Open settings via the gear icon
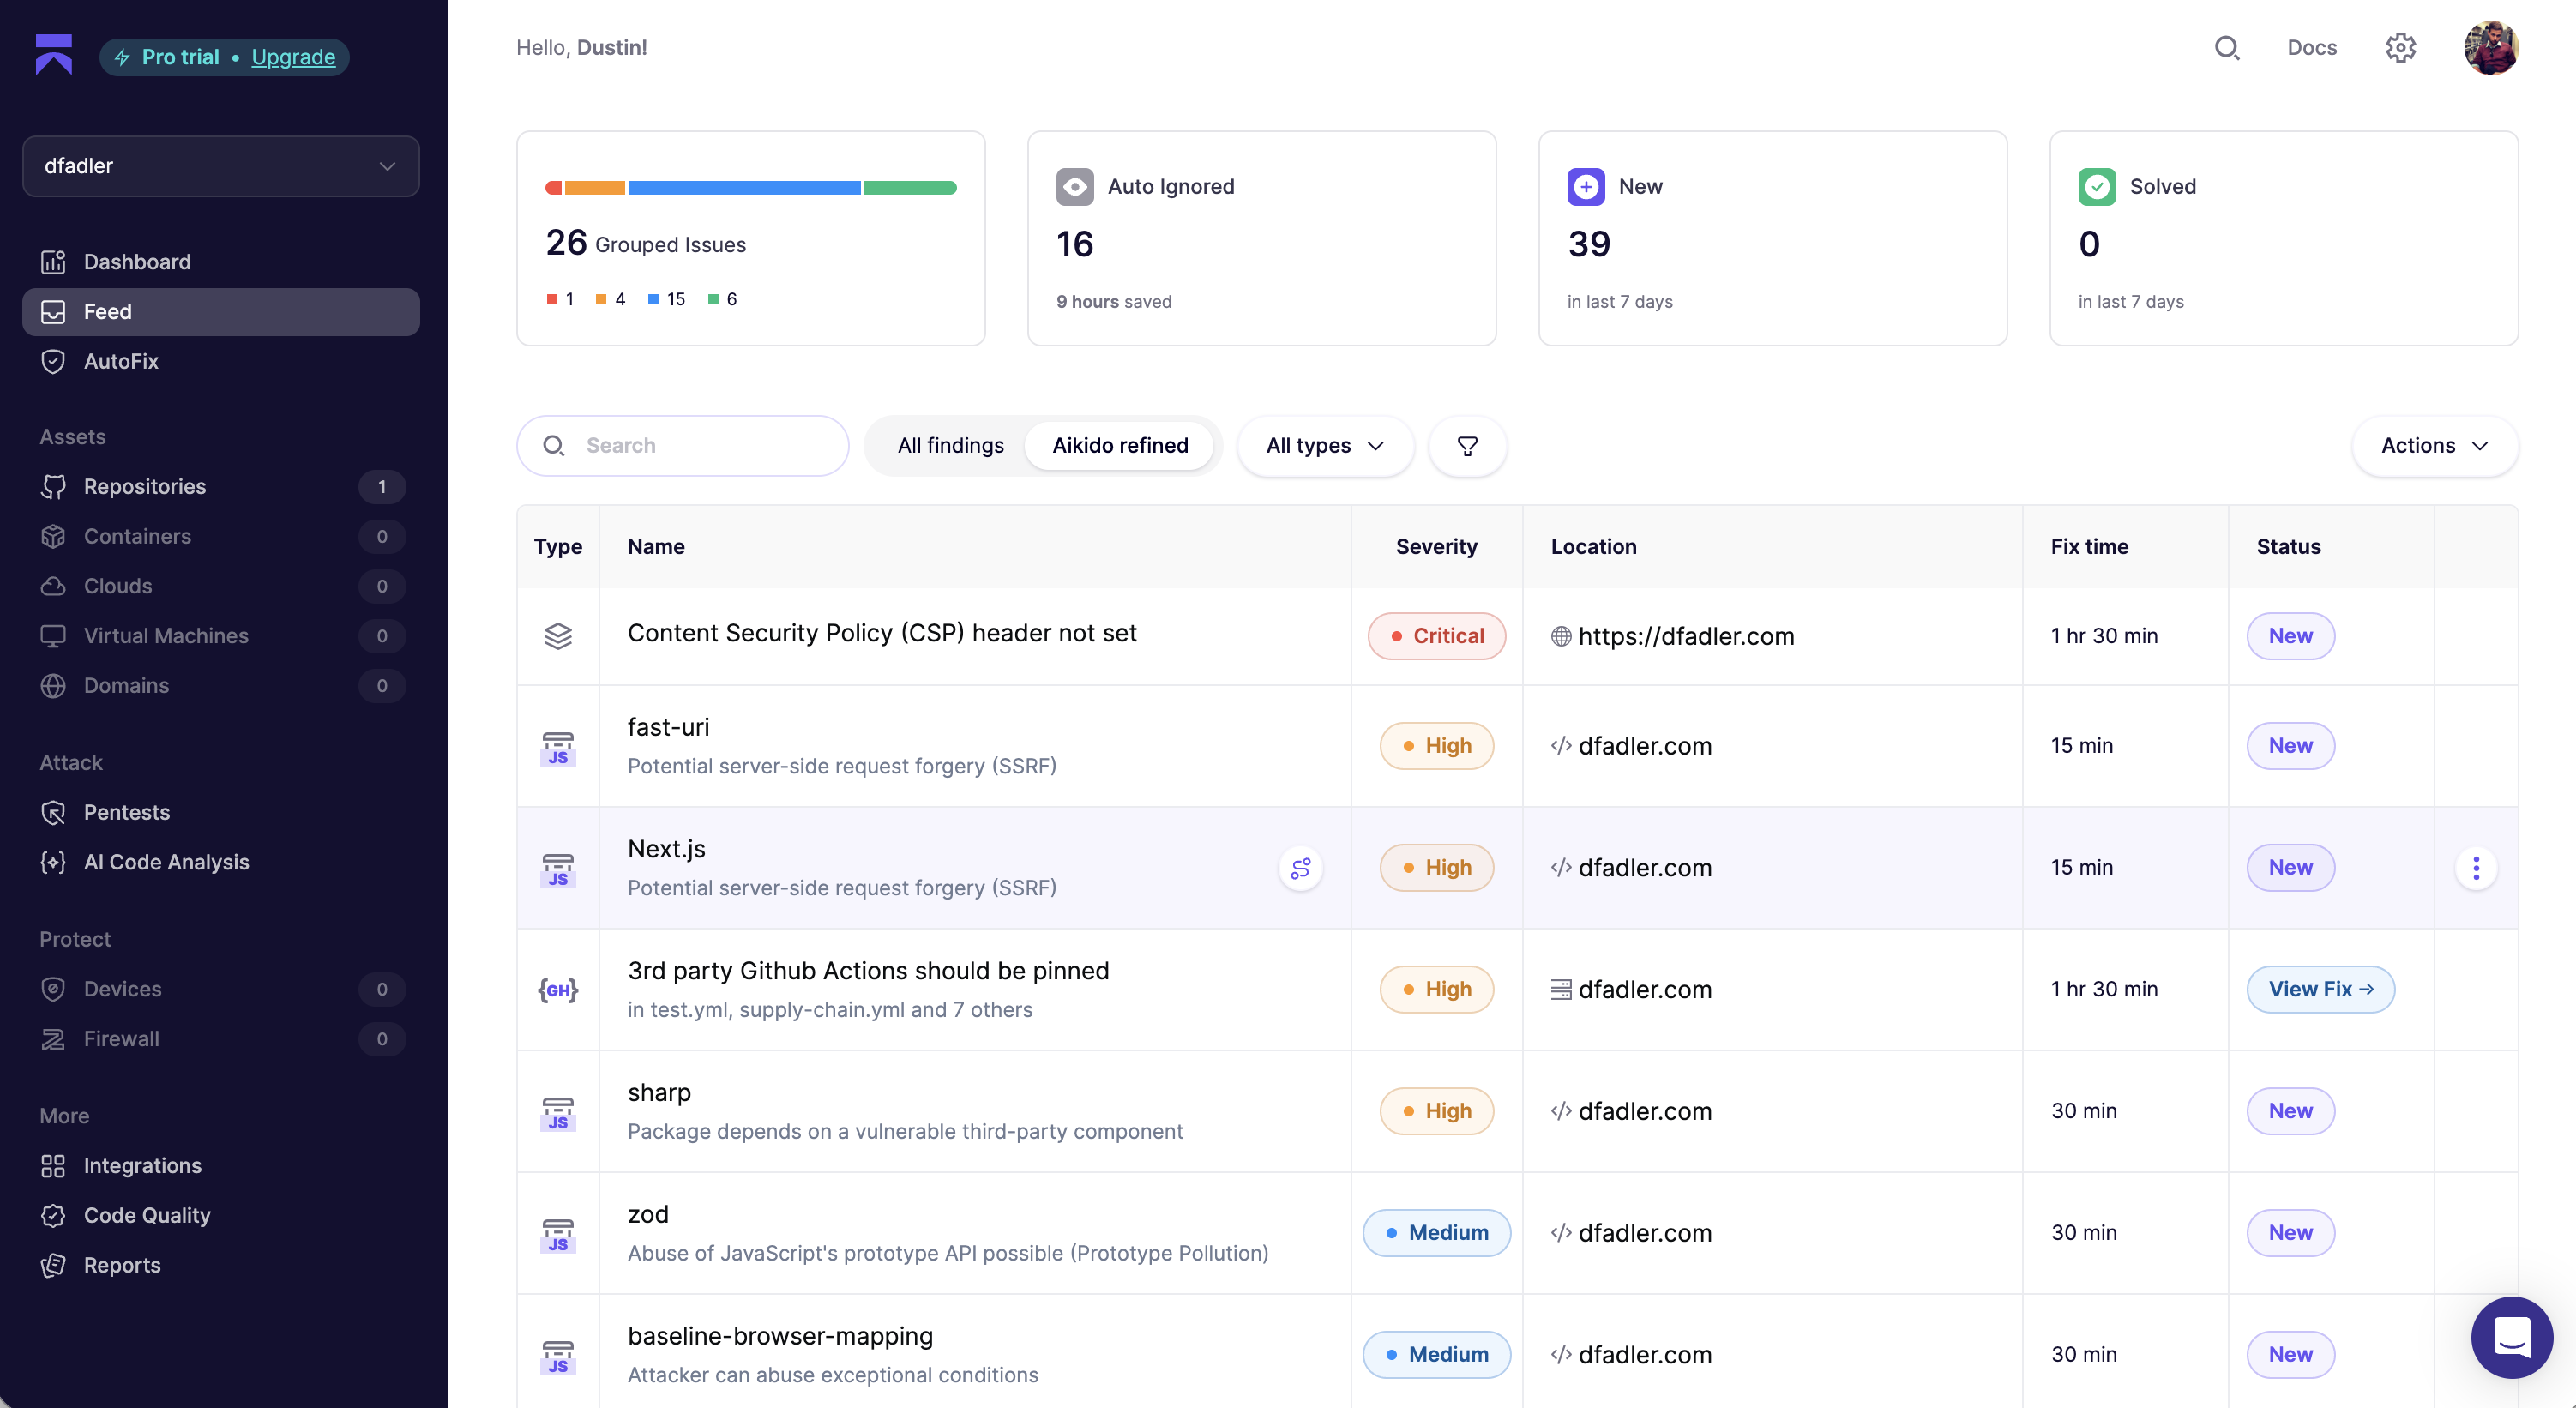This screenshot has height=1408, width=2576. (2400, 48)
